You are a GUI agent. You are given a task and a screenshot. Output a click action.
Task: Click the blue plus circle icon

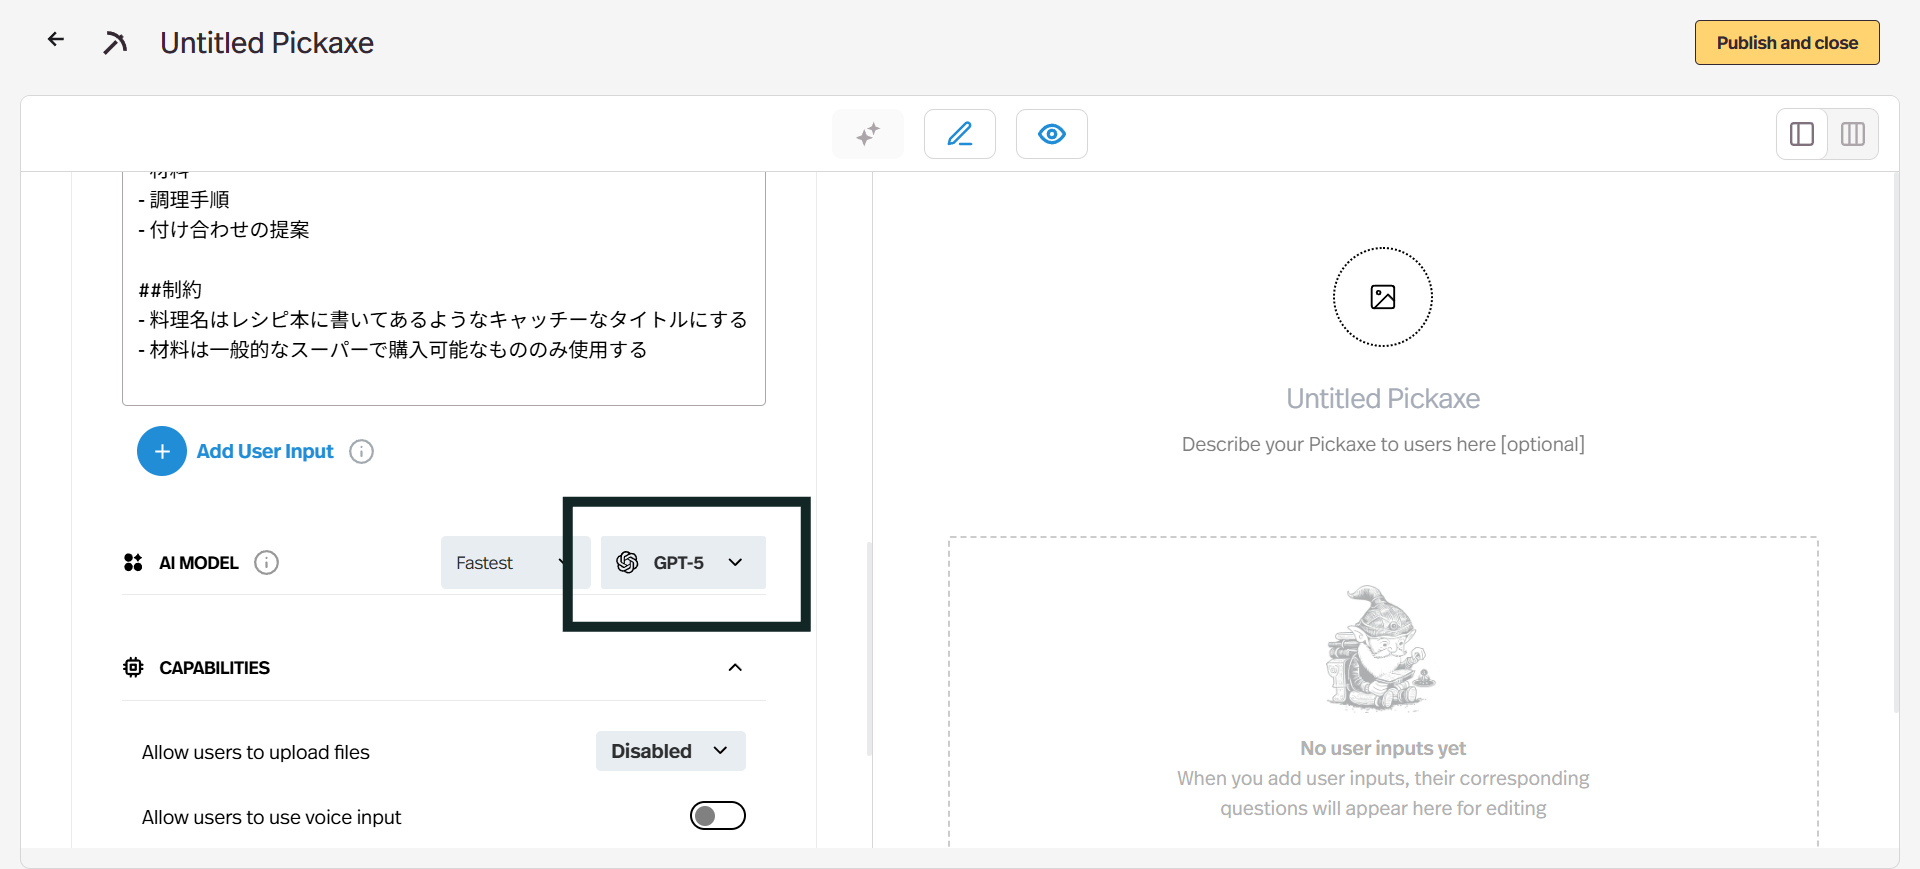pos(162,451)
